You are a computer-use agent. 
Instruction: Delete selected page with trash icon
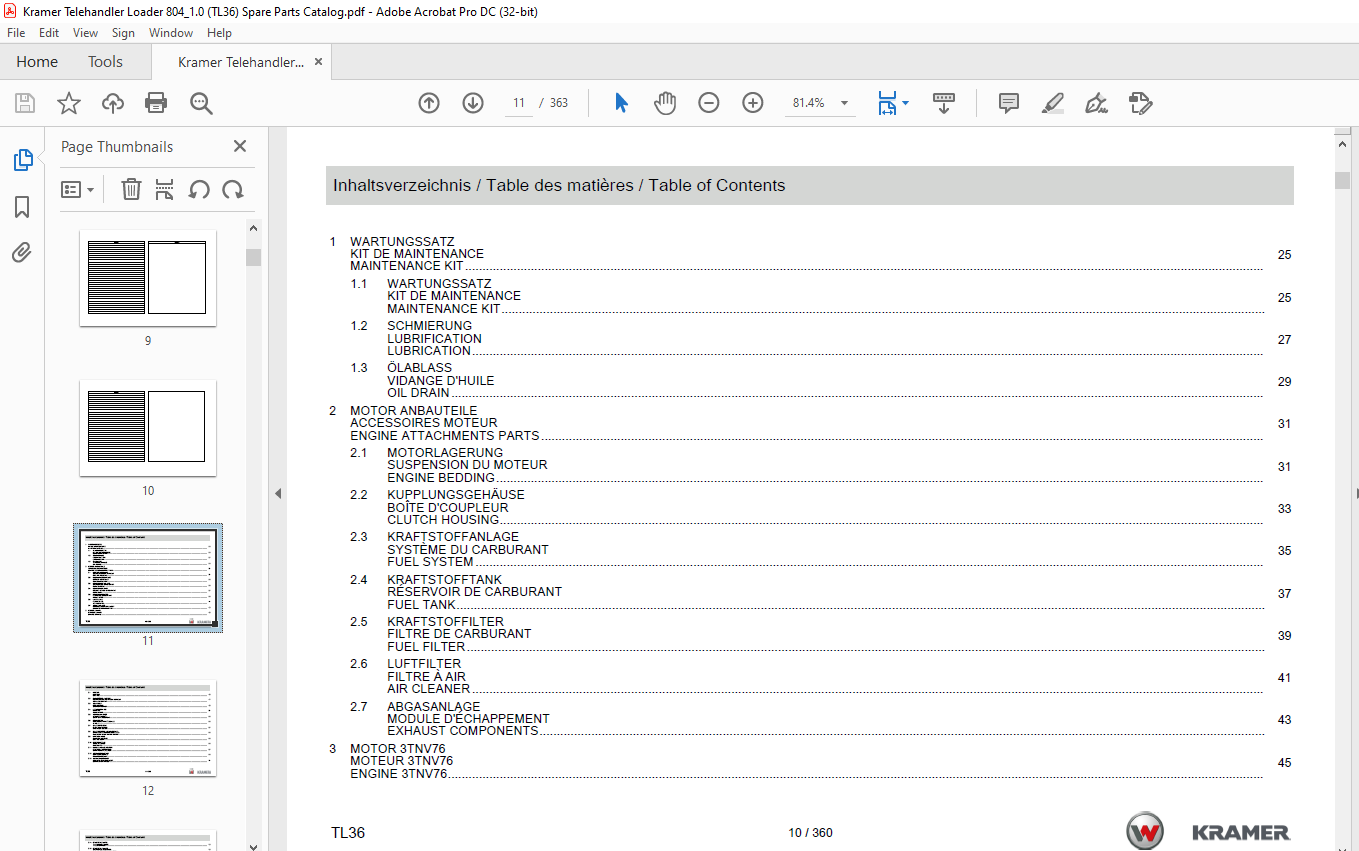coord(131,189)
